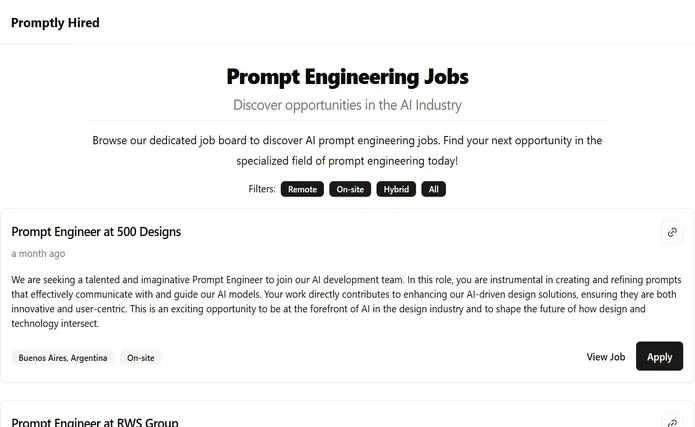Click the Filters label
The height and width of the screenshot is (427, 695).
click(x=262, y=189)
